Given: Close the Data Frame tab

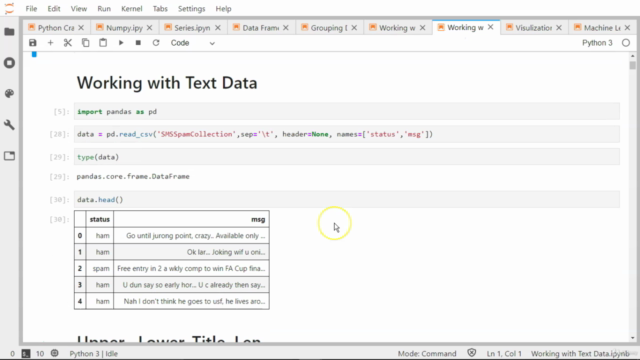Looking at the screenshot, I should [x=286, y=28].
